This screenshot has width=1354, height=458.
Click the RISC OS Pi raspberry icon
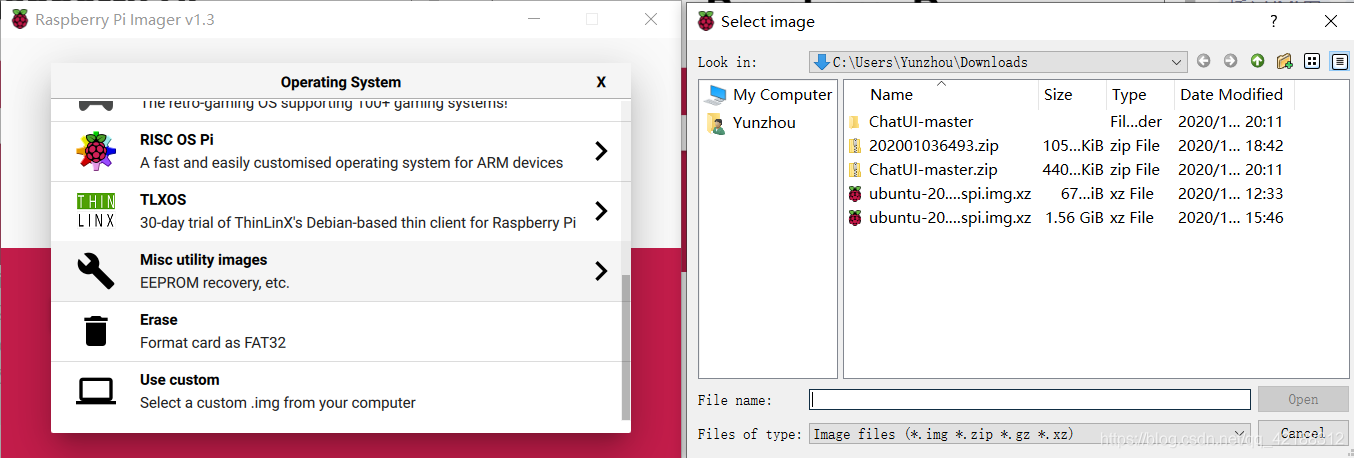click(x=96, y=151)
